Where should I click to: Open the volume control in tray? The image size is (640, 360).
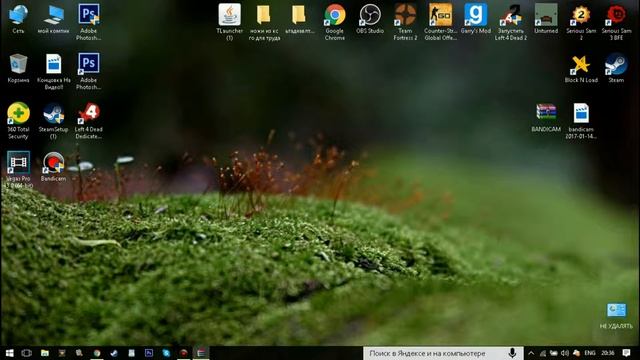565,353
